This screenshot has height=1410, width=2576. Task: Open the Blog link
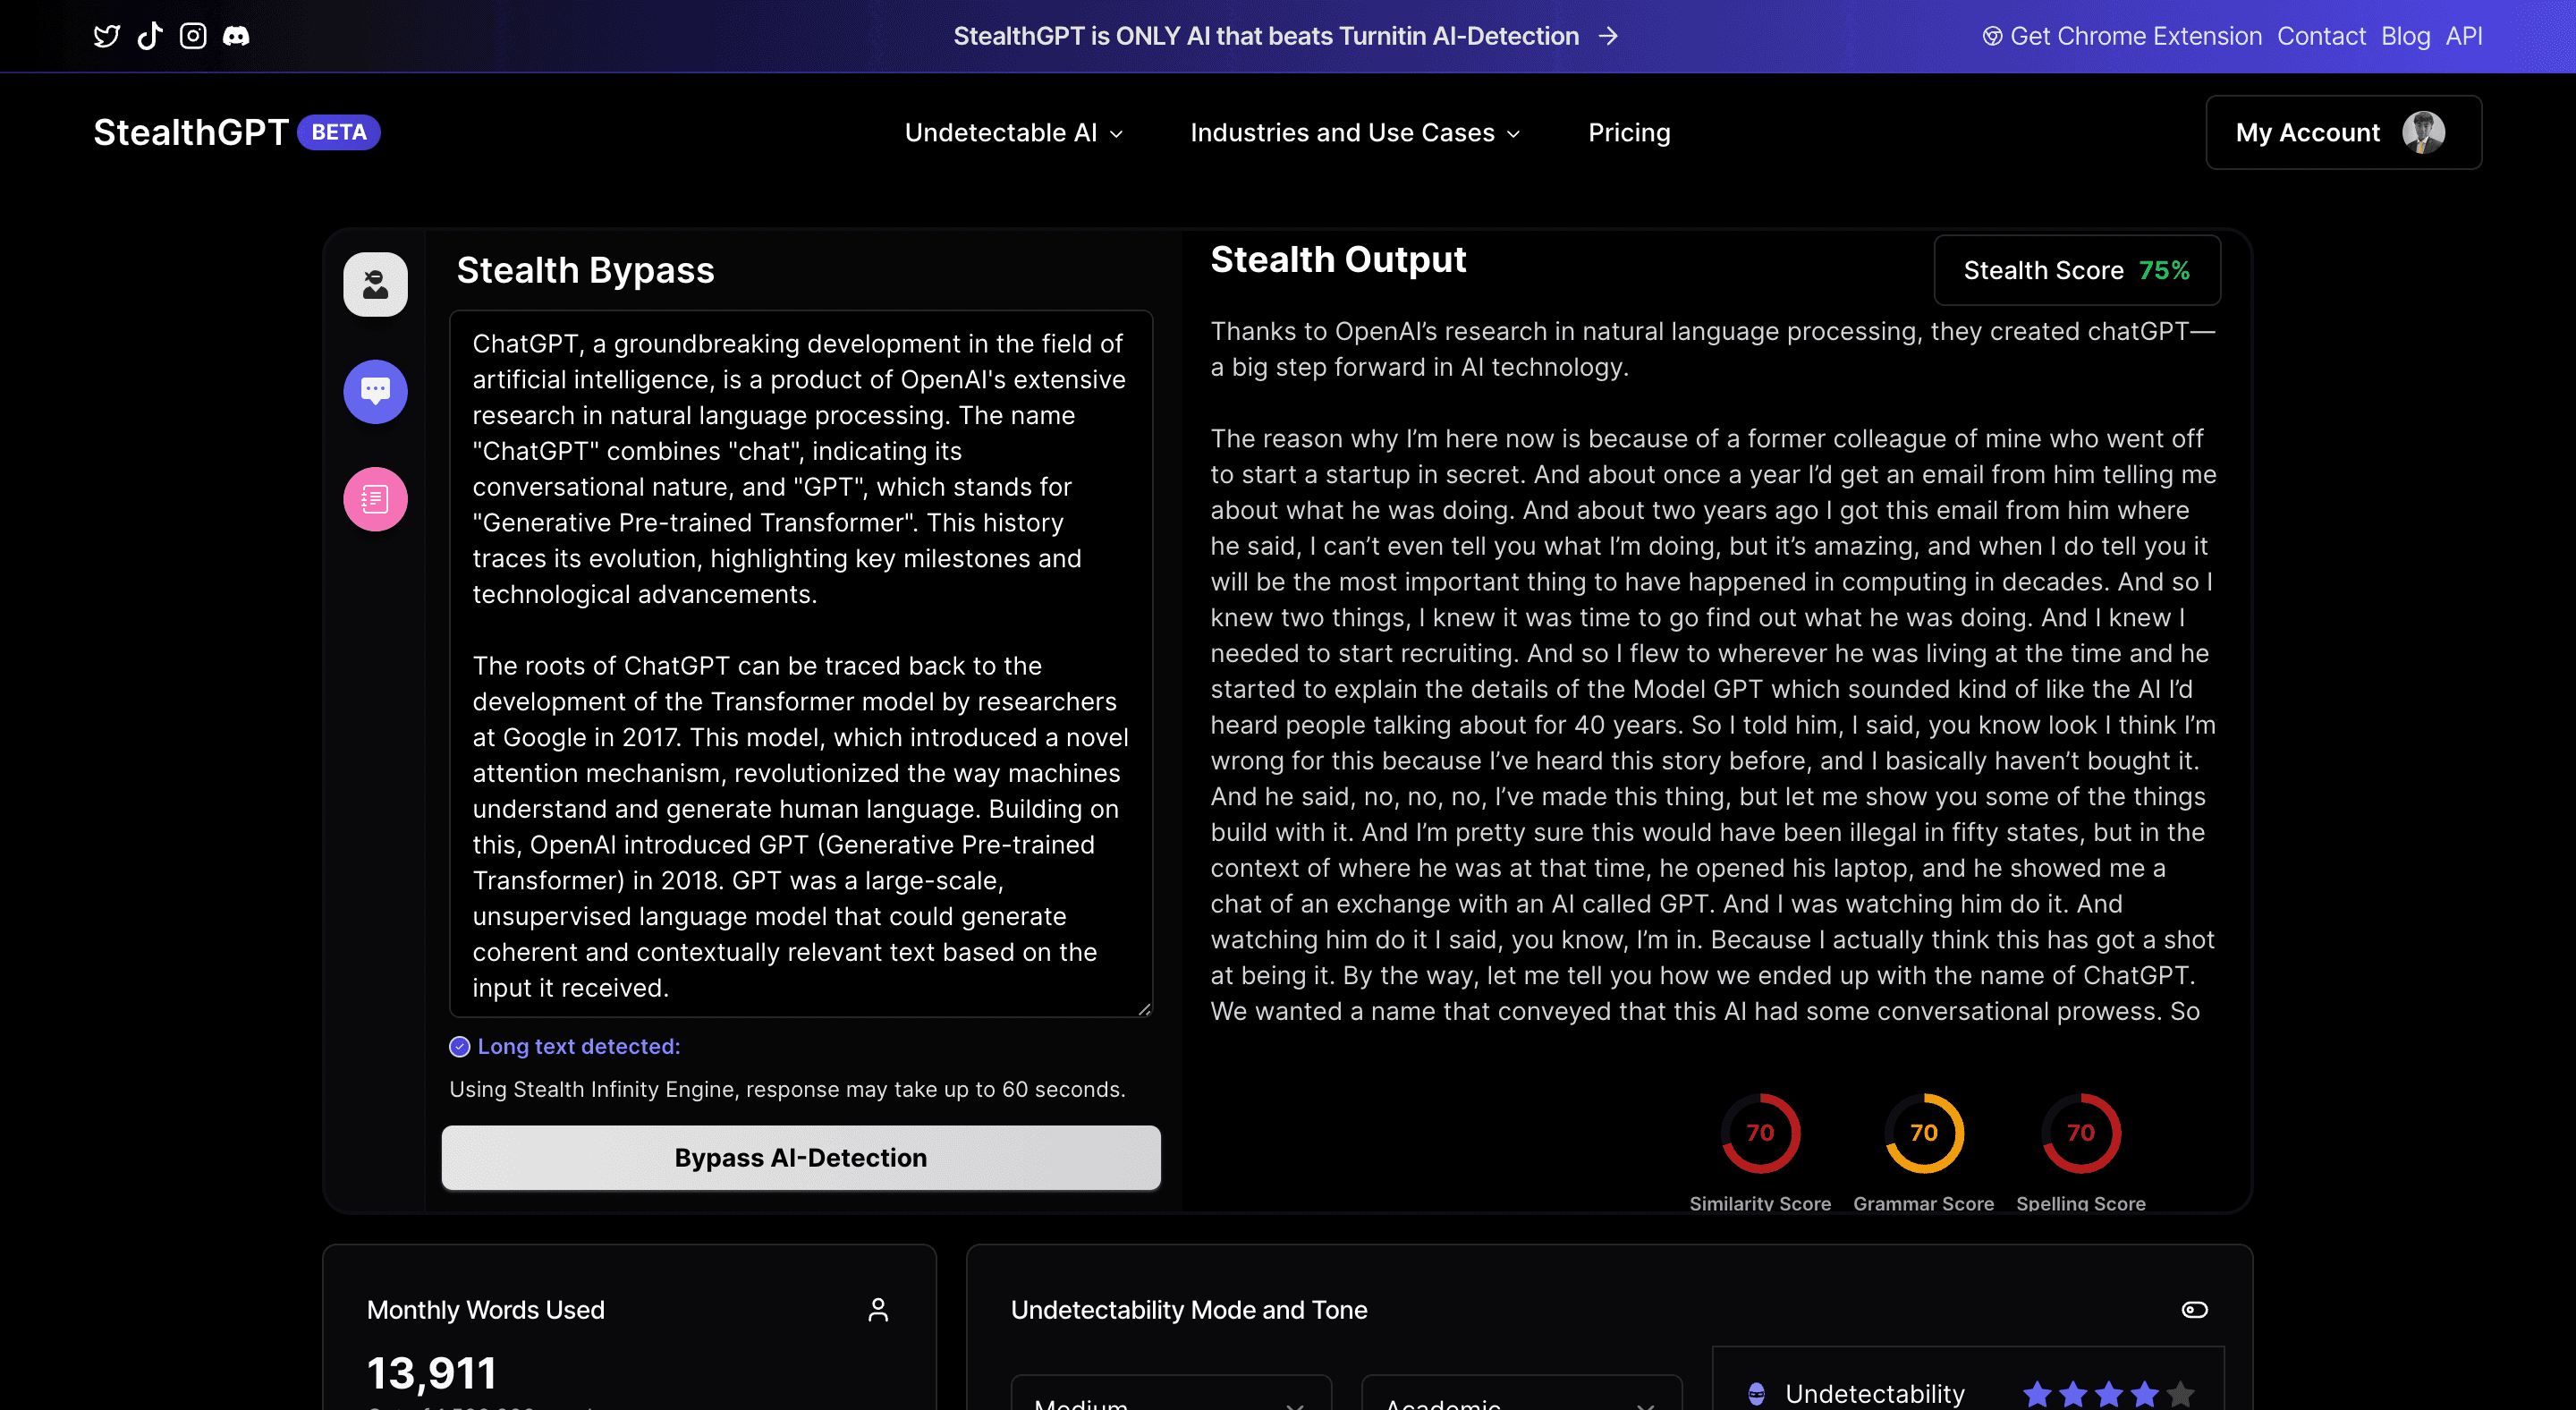(x=2404, y=36)
